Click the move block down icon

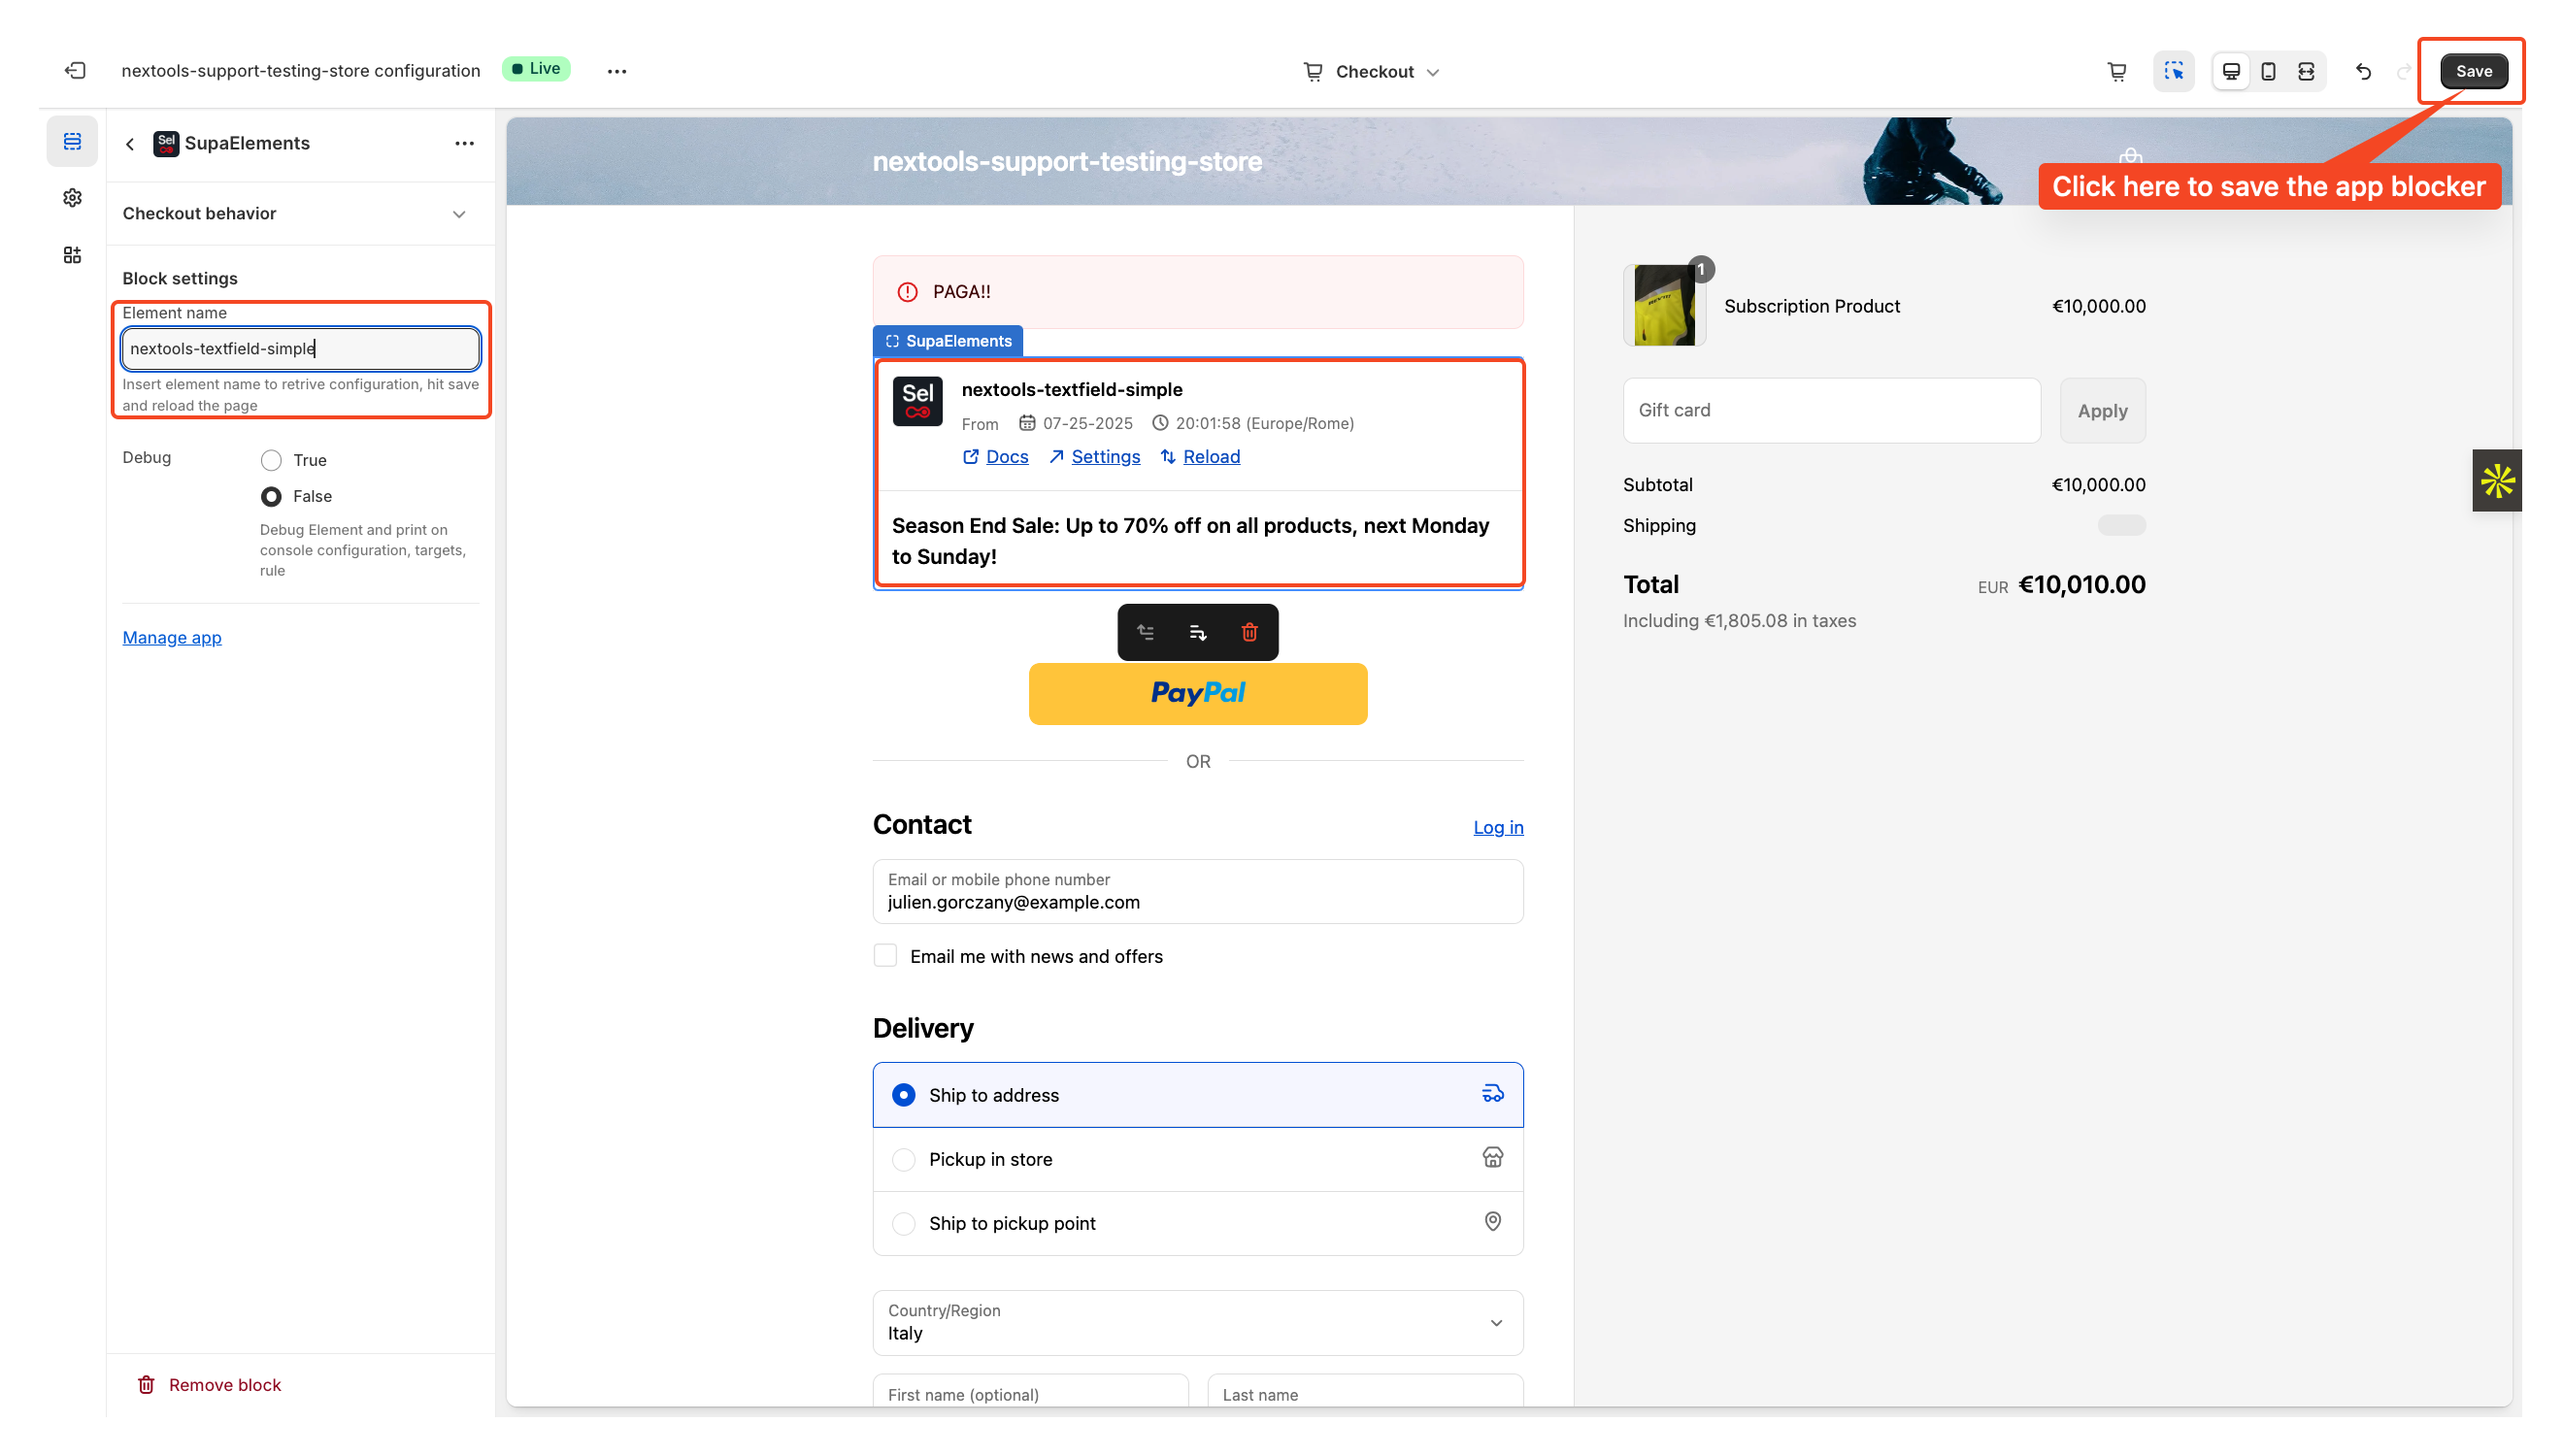pos(1198,632)
